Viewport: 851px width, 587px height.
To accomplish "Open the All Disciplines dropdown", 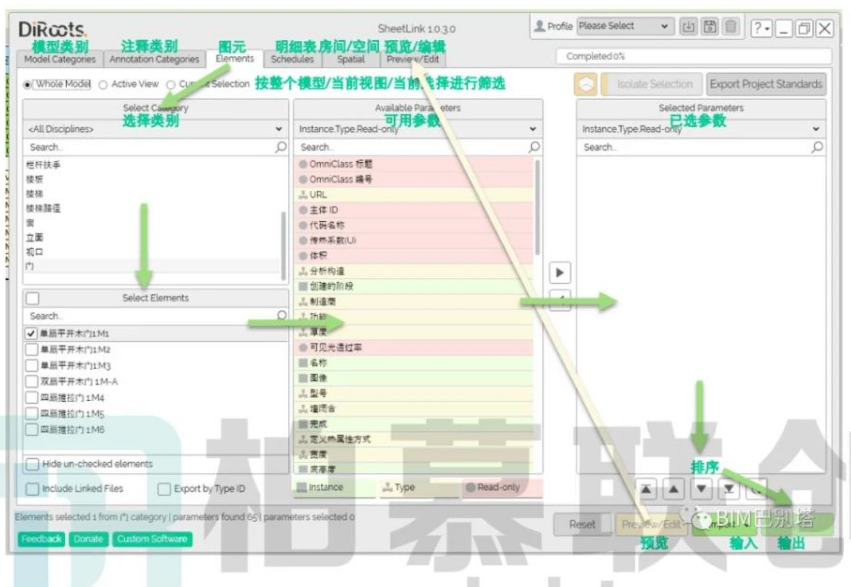I will pos(155,129).
